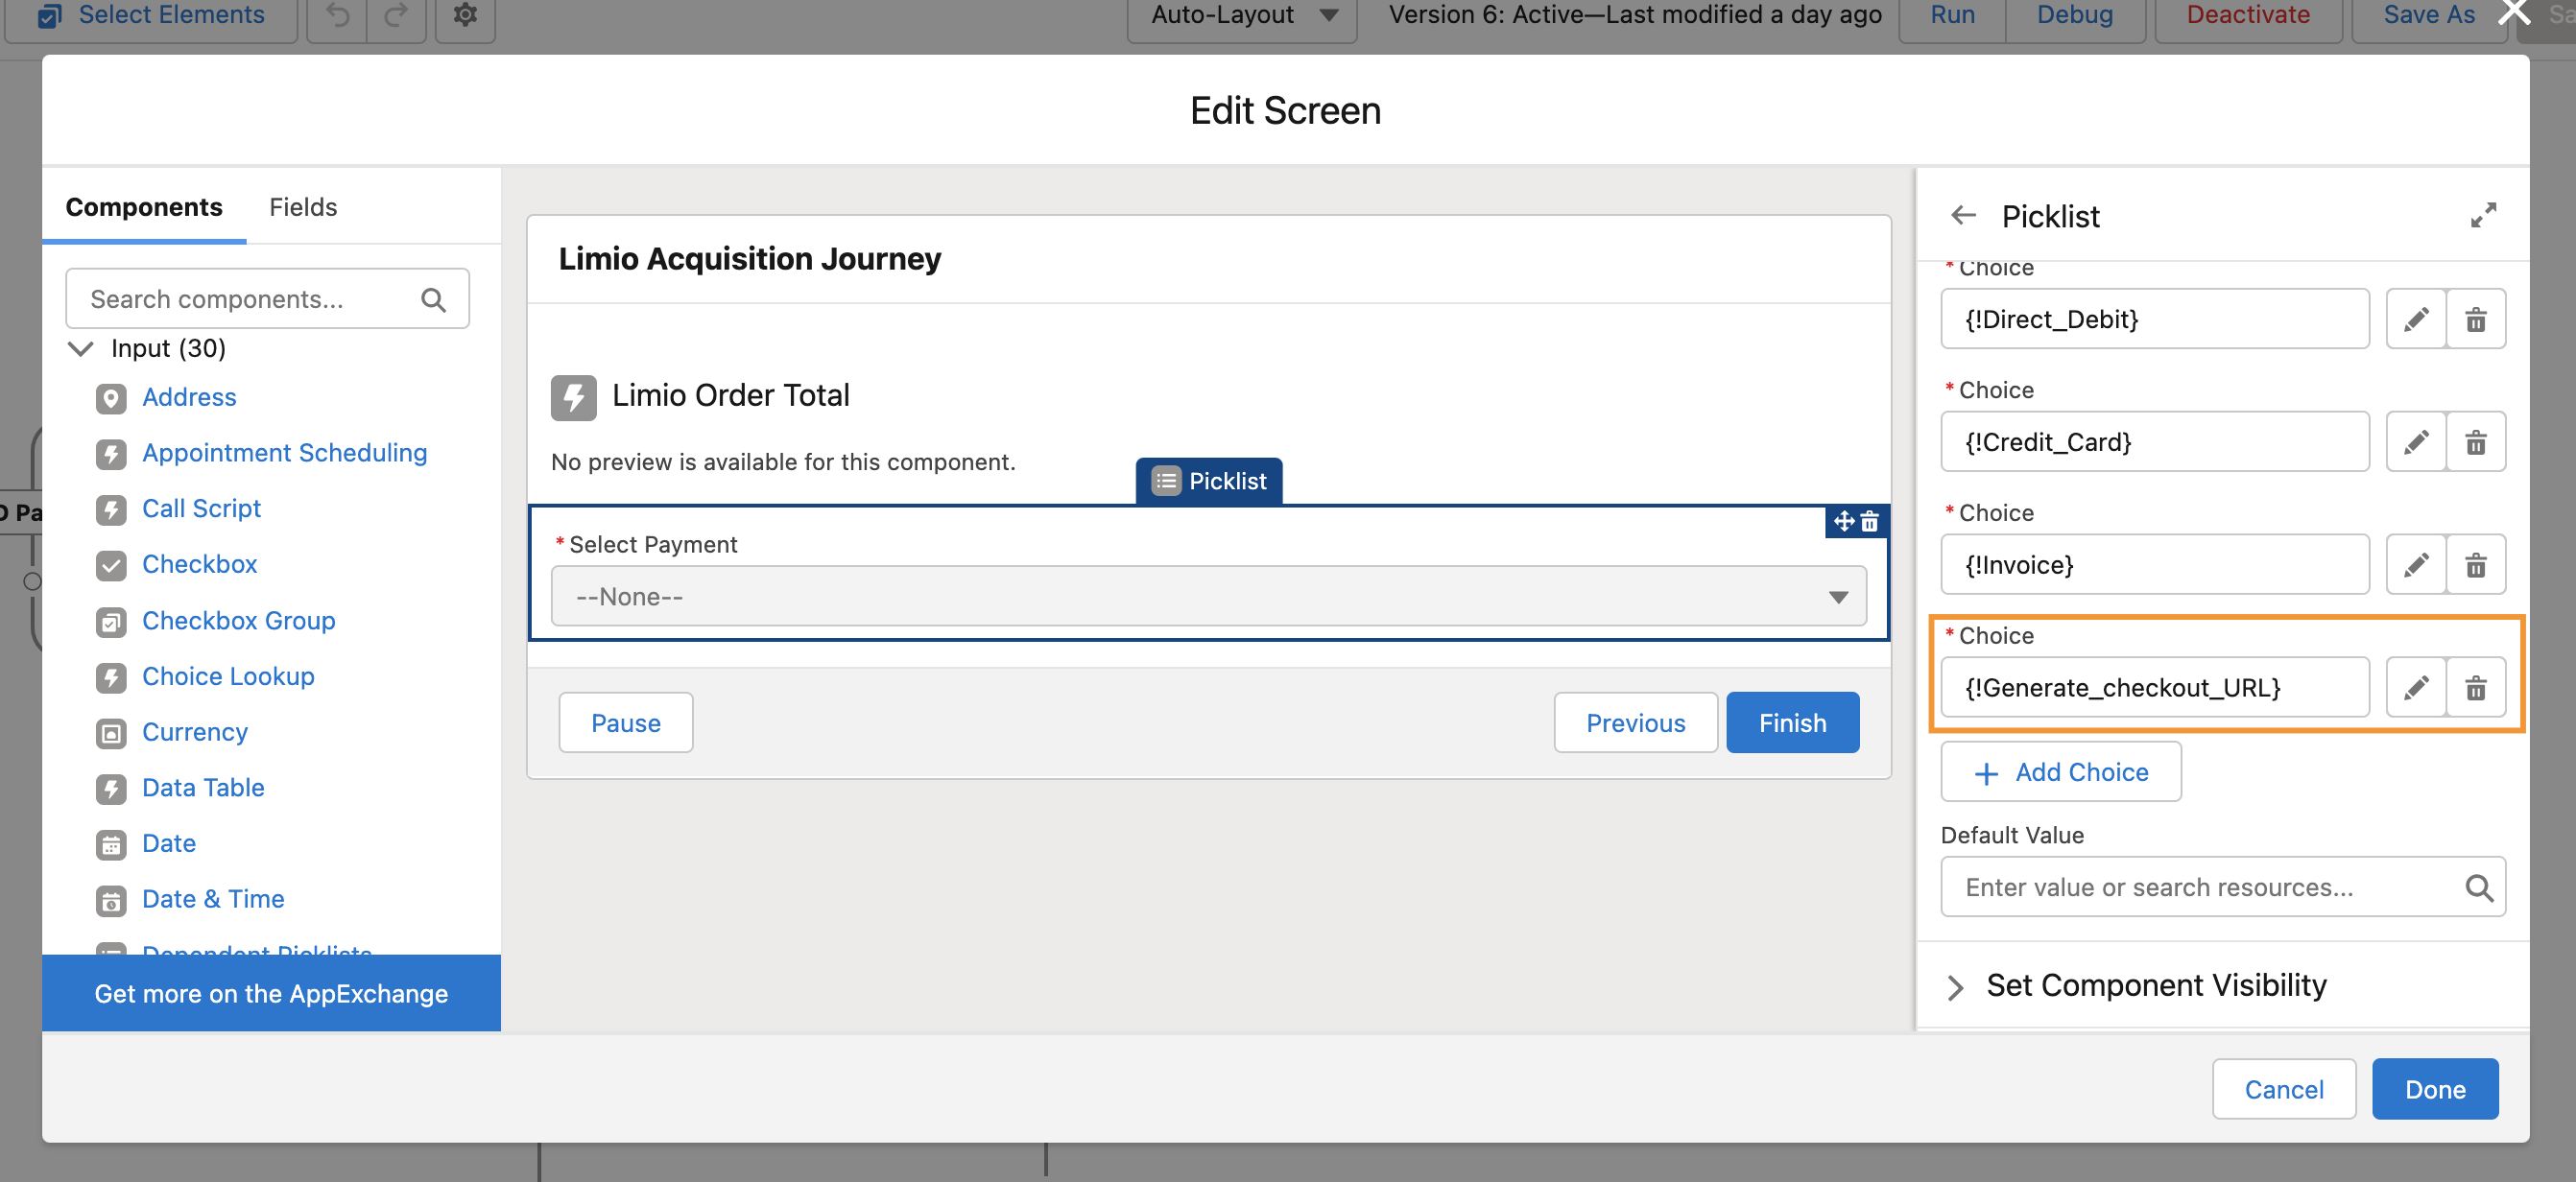This screenshot has height=1182, width=2576.
Task: Click the Appointment Scheduling lightning icon
Action: coord(111,454)
